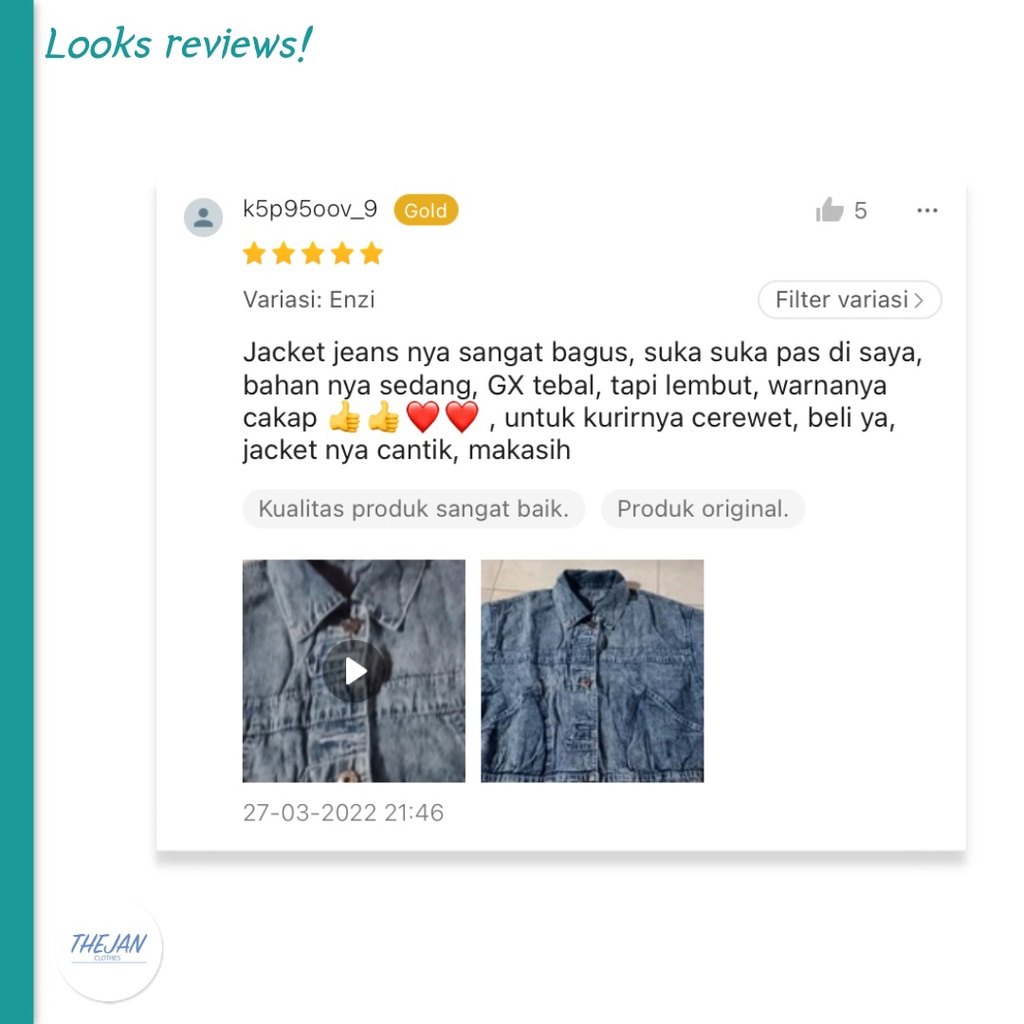Click the Looks reviews! heading
The height and width of the screenshot is (1024, 1024).
point(178,44)
